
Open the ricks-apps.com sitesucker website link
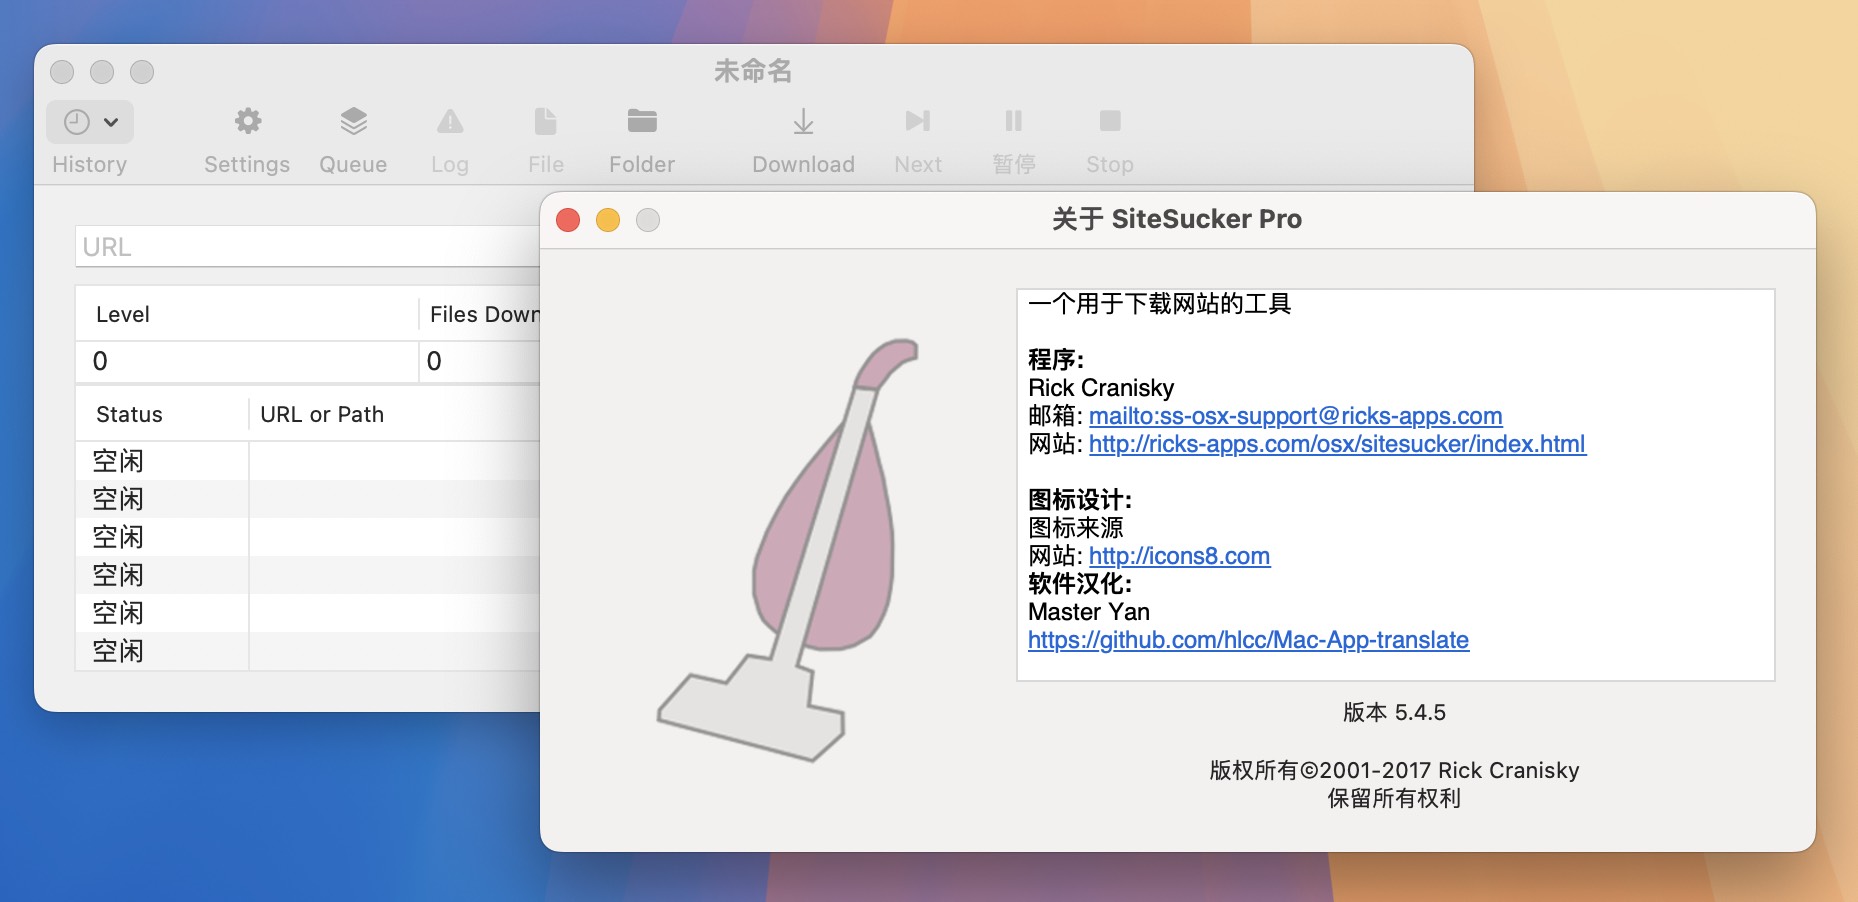[x=1337, y=444]
